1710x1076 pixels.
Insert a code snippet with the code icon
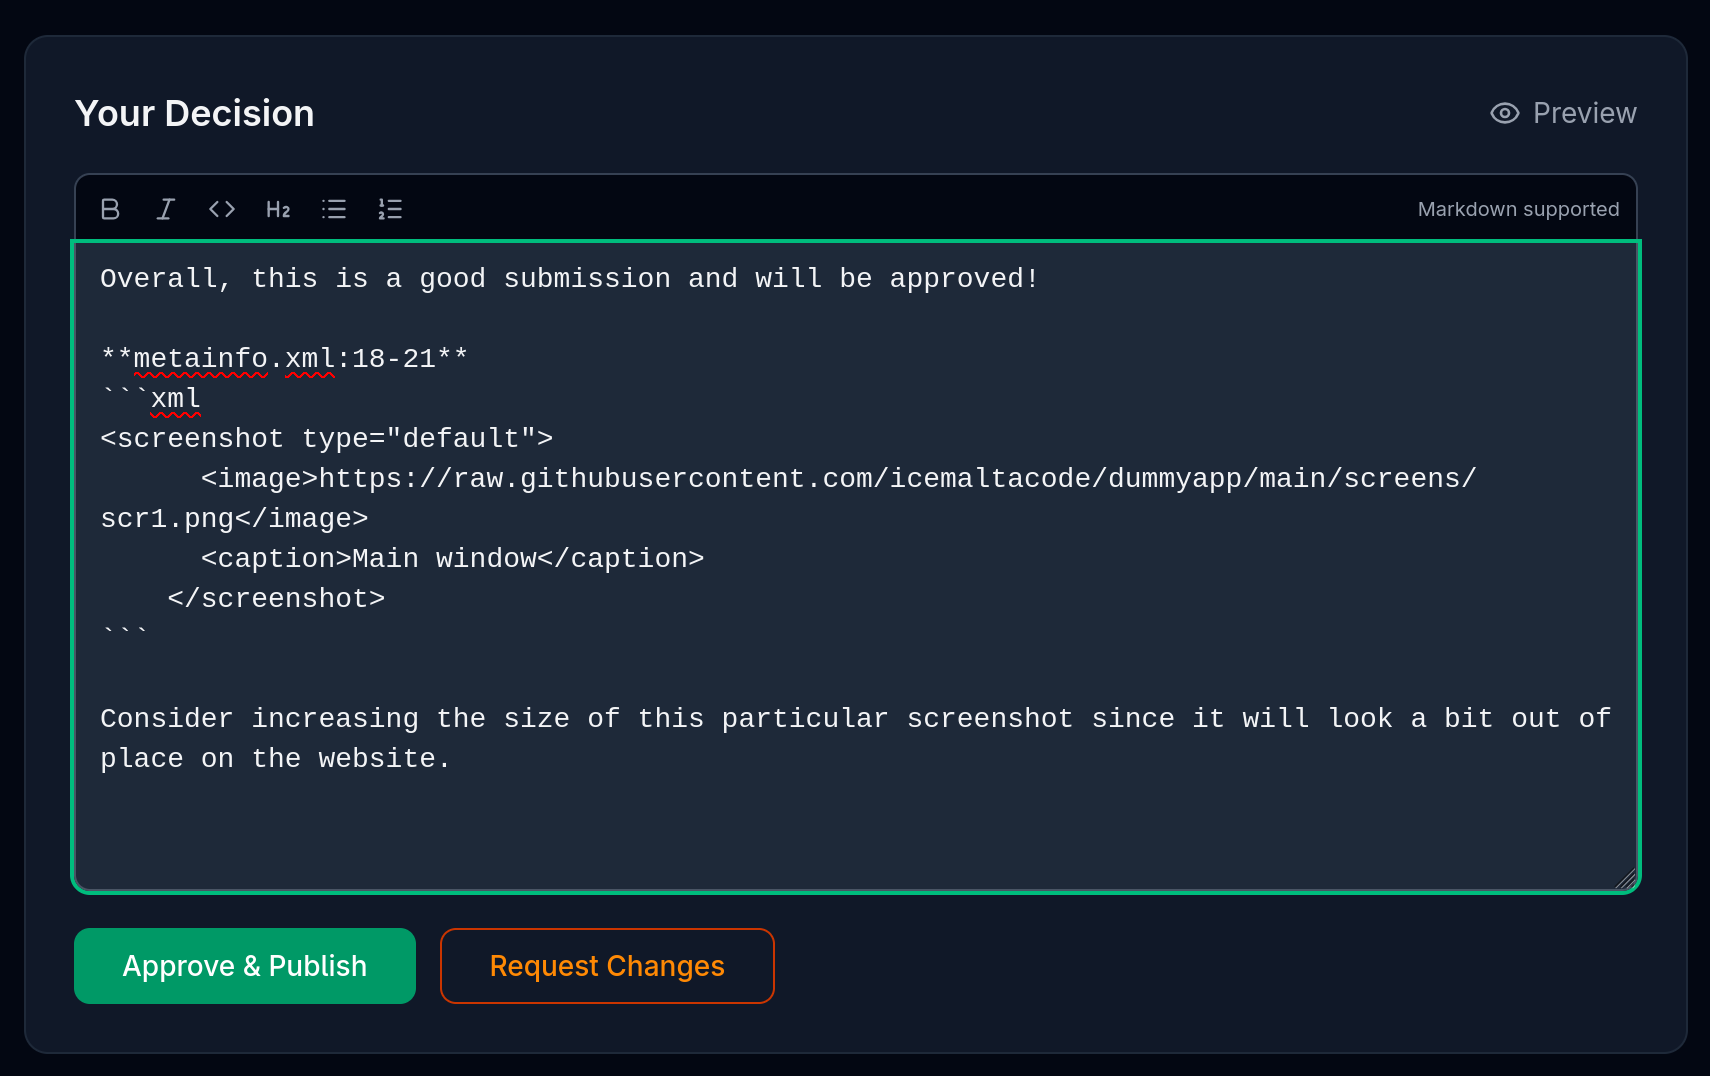coord(221,209)
